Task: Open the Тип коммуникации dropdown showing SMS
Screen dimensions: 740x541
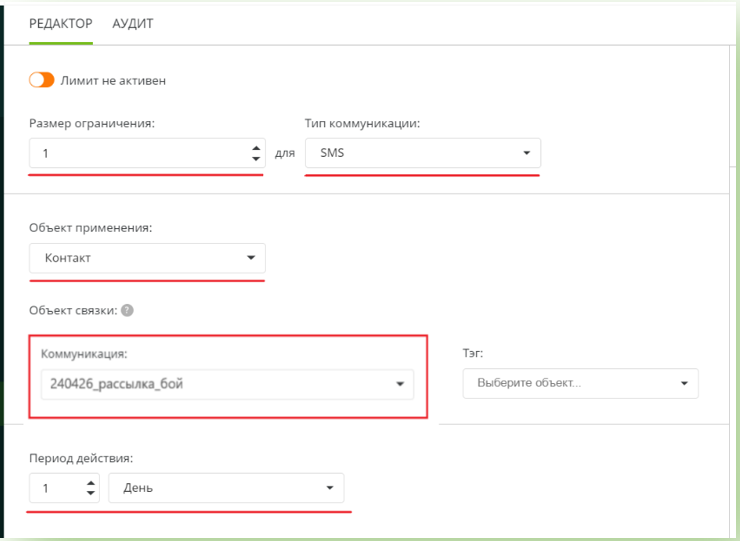Action: pyautogui.click(x=422, y=153)
